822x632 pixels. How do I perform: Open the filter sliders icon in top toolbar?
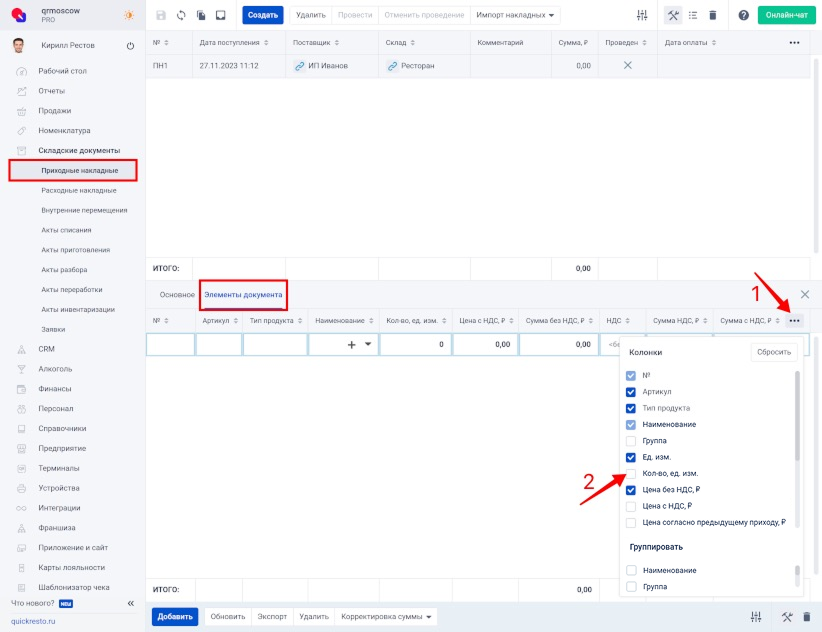click(x=642, y=16)
